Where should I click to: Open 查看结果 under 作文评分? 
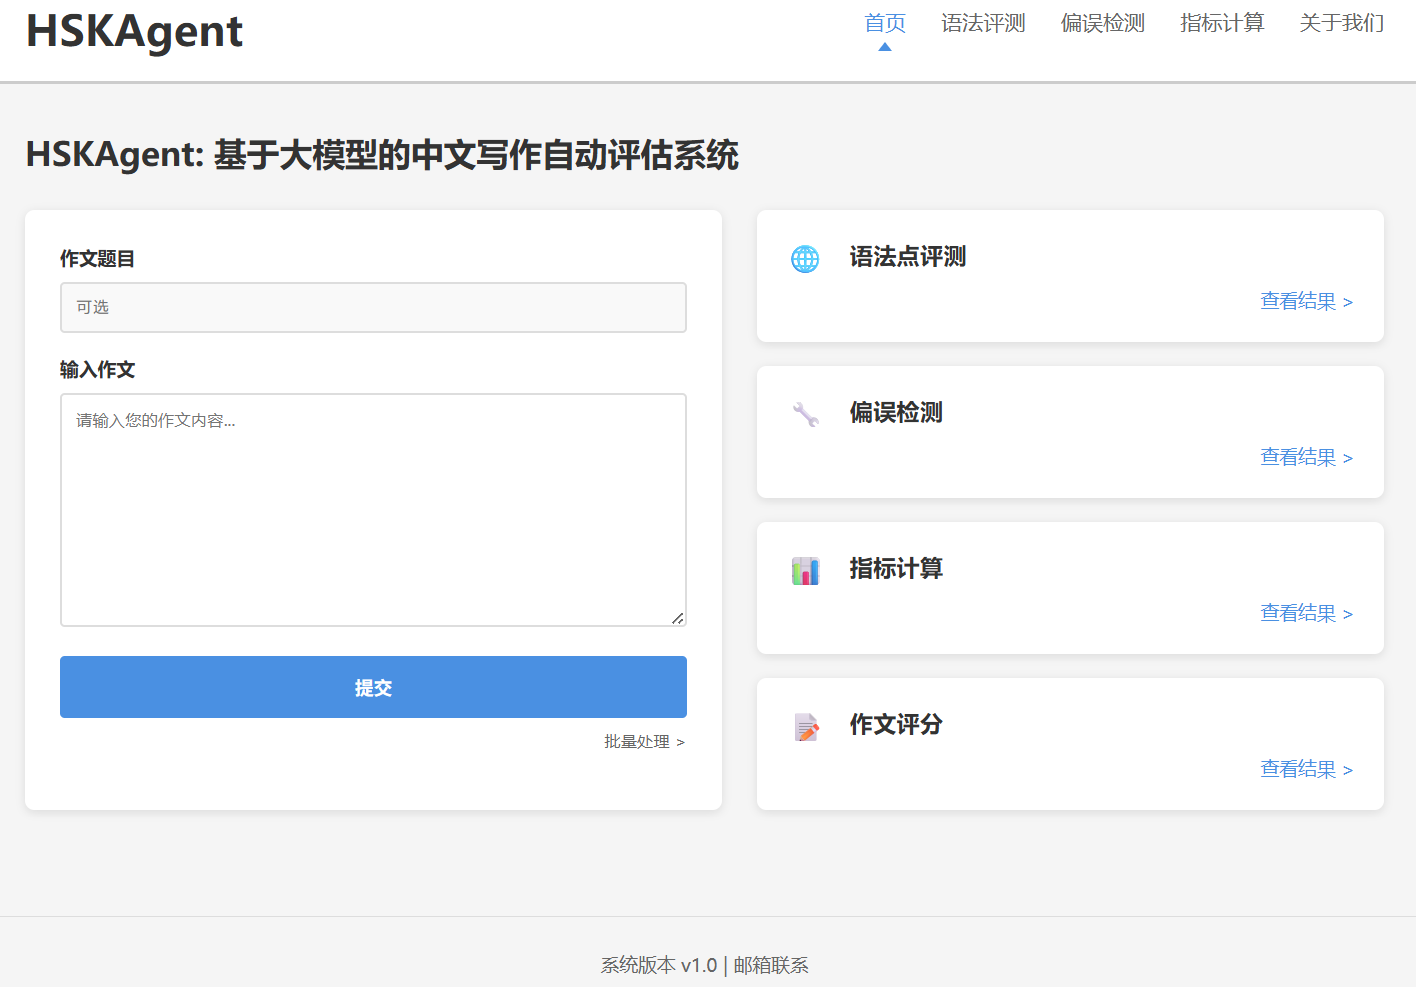[1306, 770]
